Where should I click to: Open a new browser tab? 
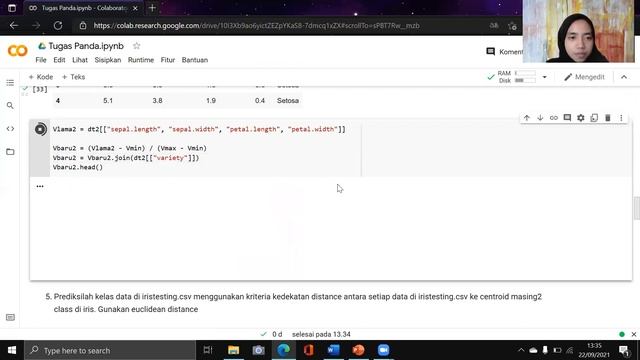pyautogui.click(x=152, y=8)
